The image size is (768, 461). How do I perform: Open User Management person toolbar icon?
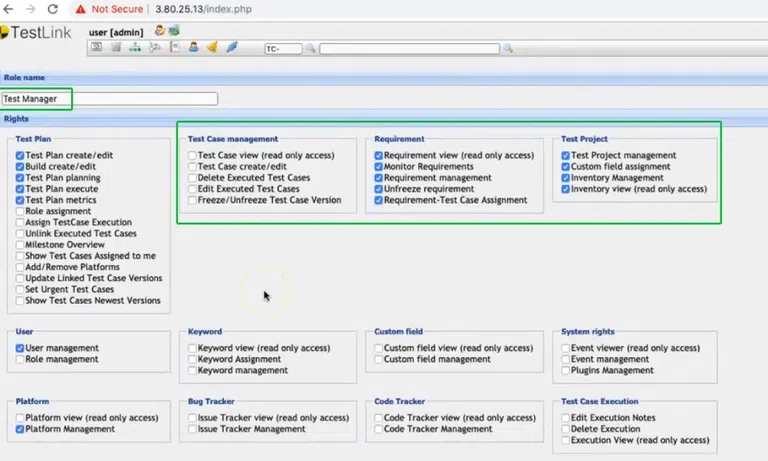tap(193, 47)
